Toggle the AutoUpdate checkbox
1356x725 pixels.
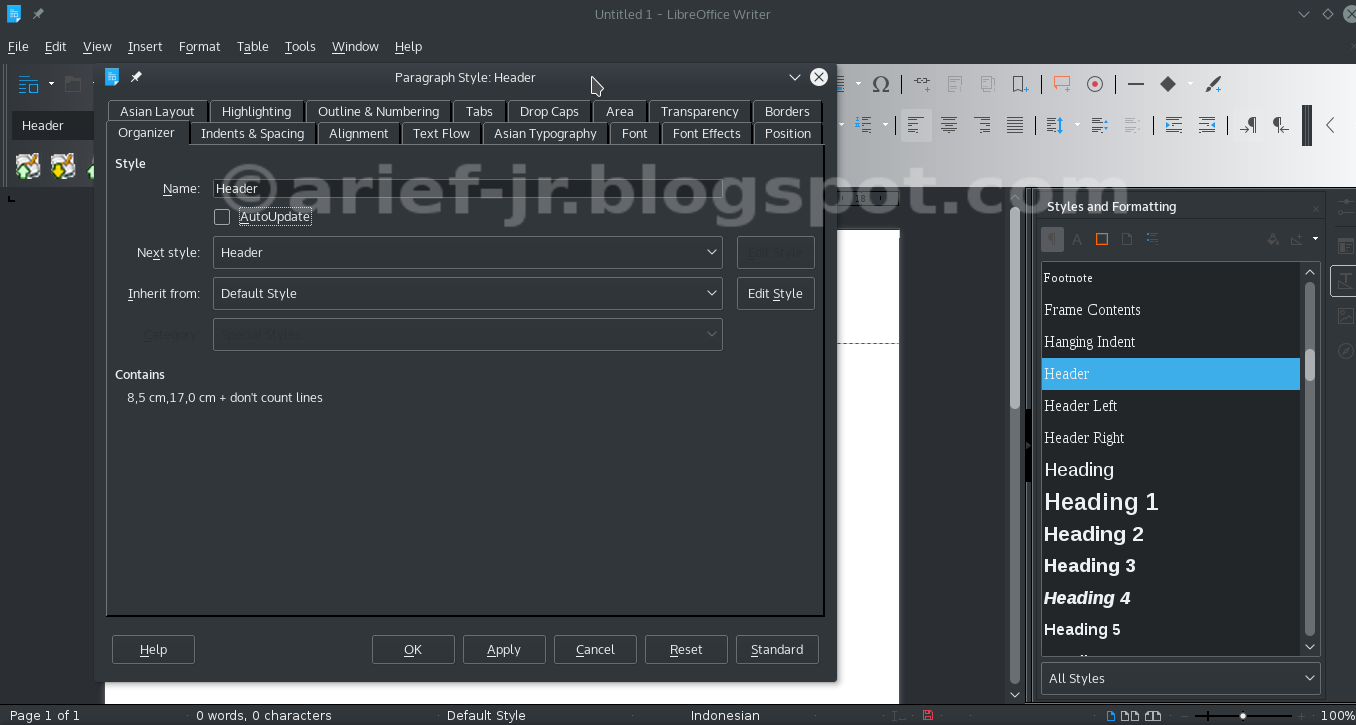(x=222, y=217)
